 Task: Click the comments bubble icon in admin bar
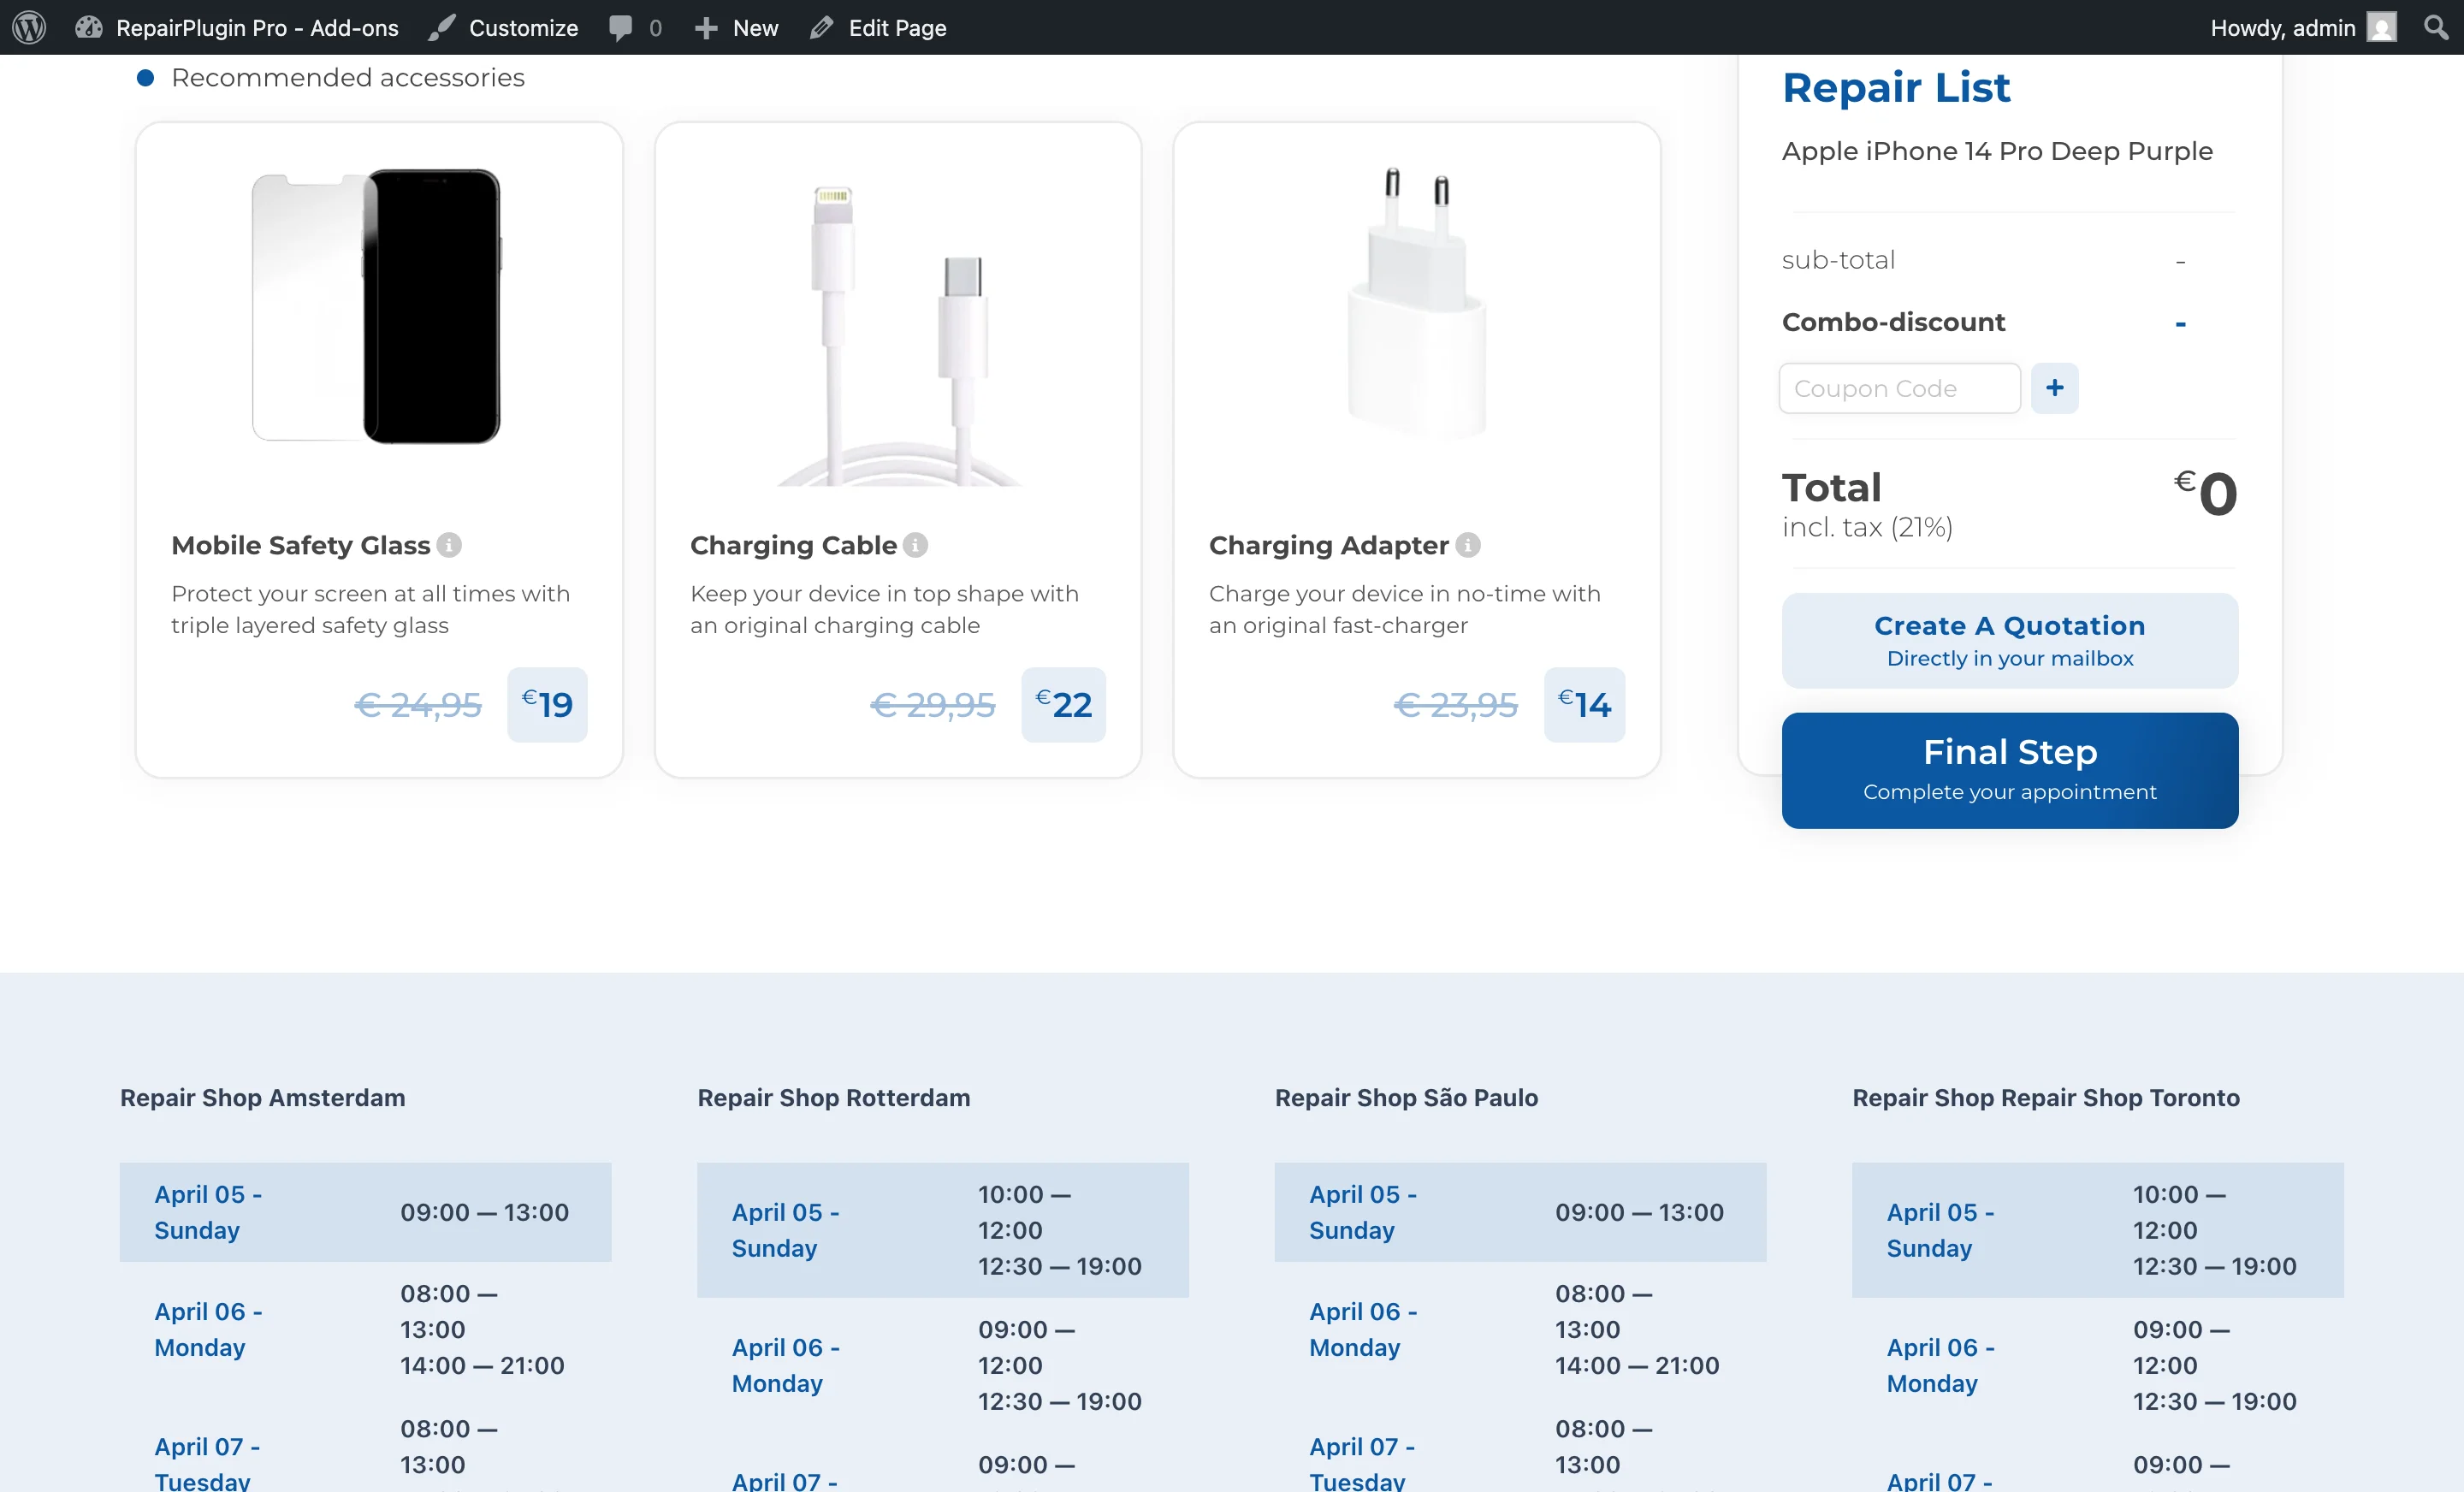point(621,27)
